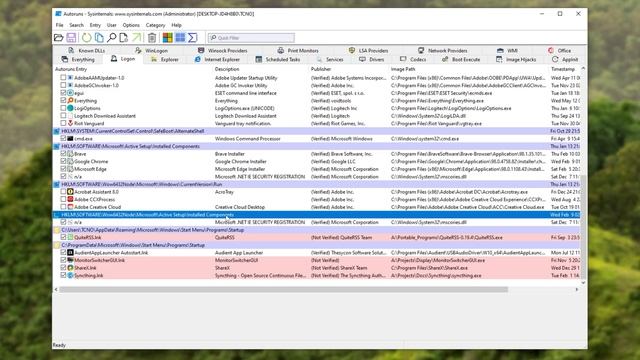640x360 pixels.
Task: Uncheck the Brave installer entry checkbox
Action: 63,154
